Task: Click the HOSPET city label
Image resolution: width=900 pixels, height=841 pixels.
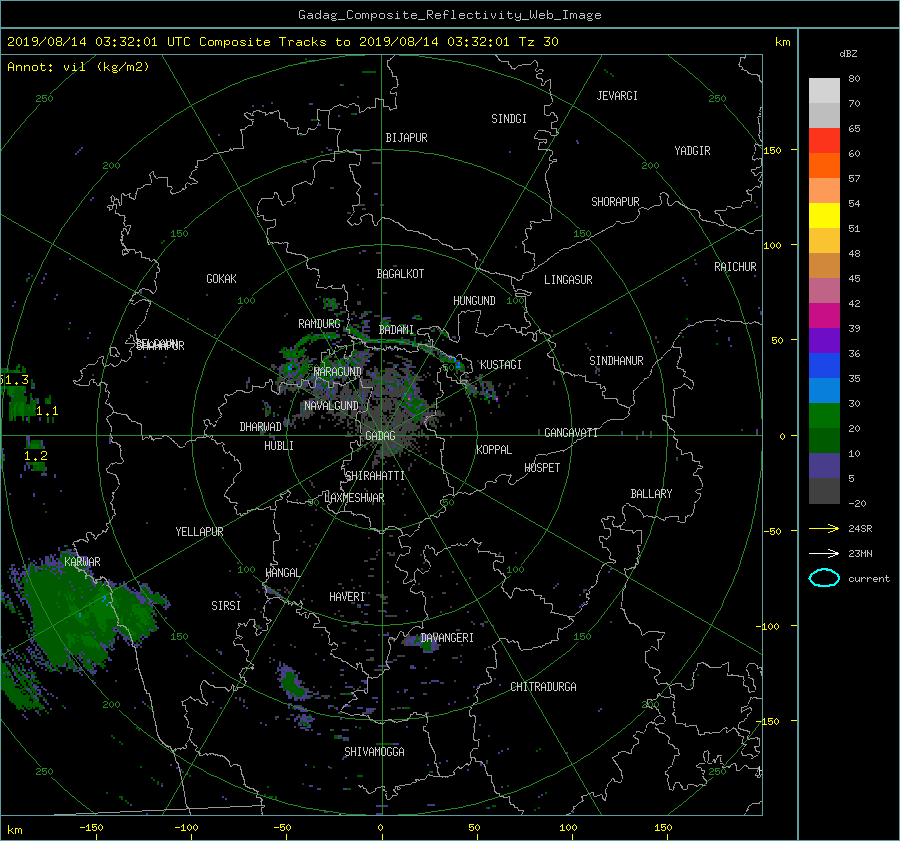Action: point(542,468)
